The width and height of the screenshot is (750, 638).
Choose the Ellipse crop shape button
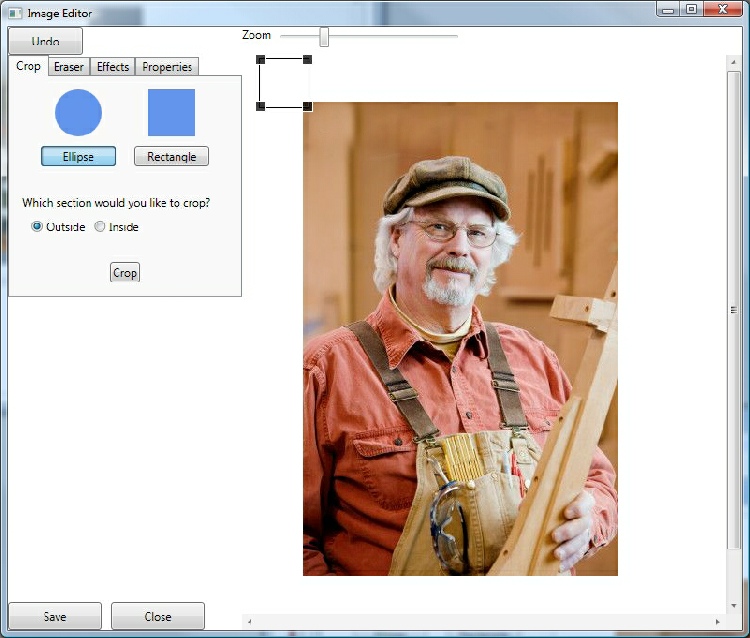[78, 157]
